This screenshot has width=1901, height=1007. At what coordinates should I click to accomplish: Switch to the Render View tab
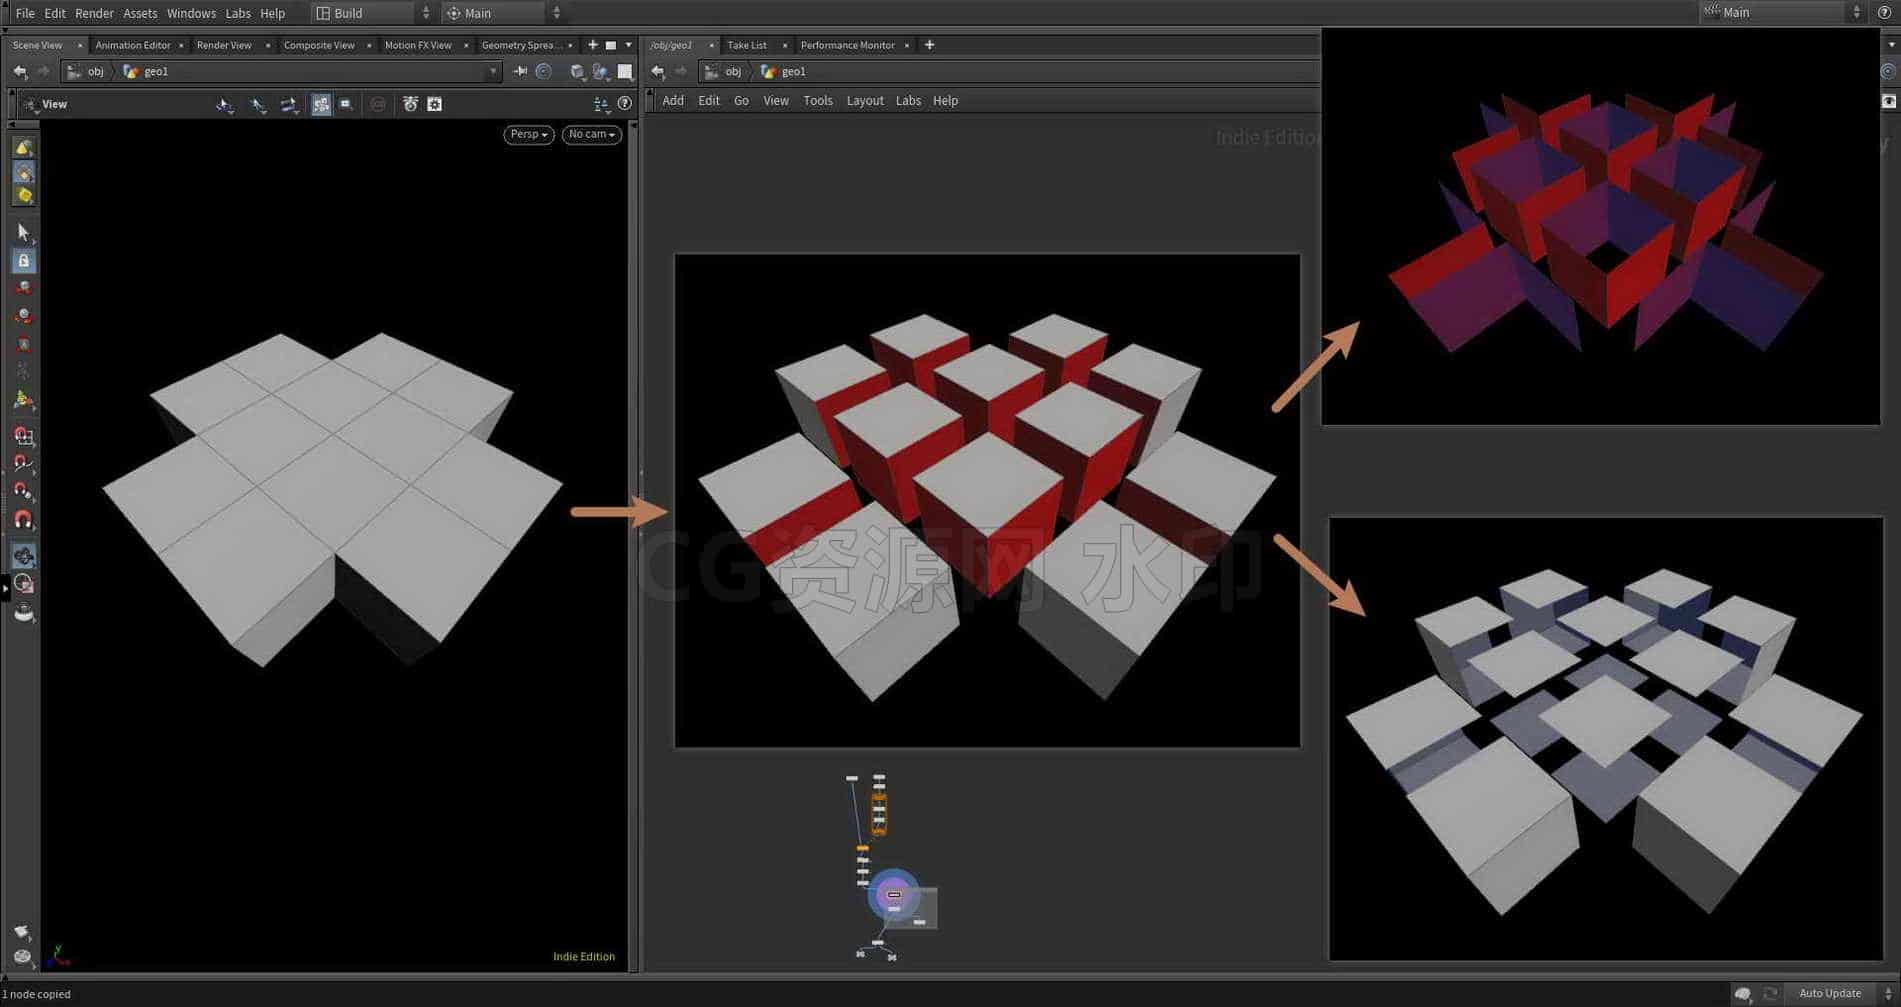pos(224,45)
